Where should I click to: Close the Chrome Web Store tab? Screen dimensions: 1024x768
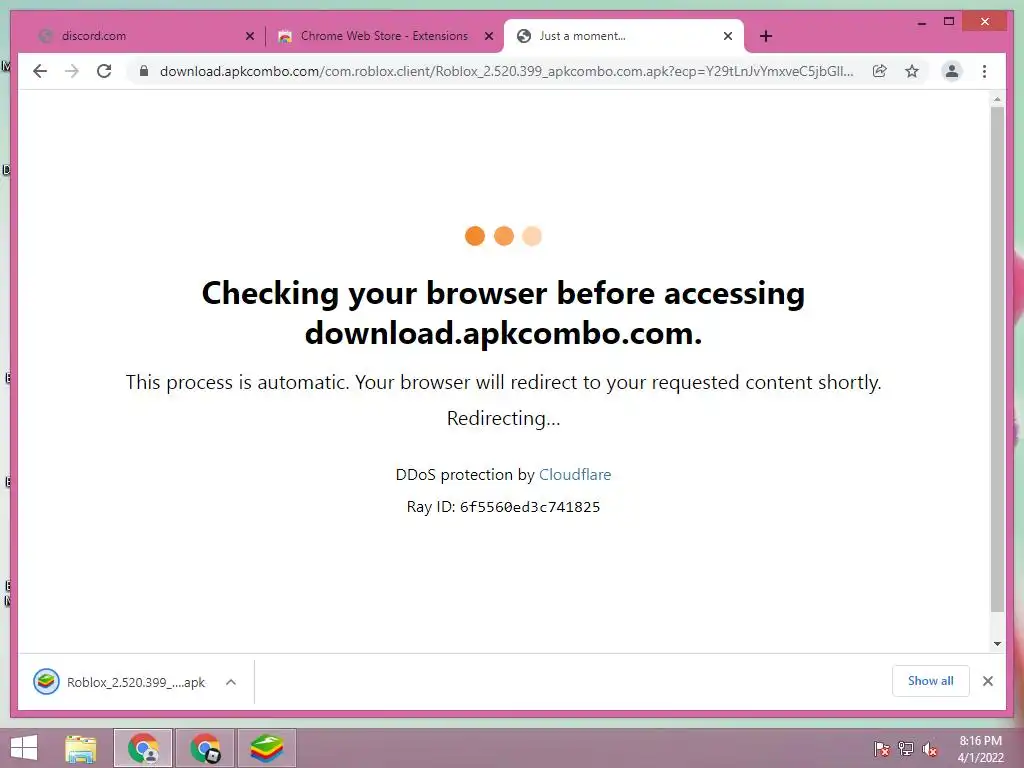click(x=488, y=36)
